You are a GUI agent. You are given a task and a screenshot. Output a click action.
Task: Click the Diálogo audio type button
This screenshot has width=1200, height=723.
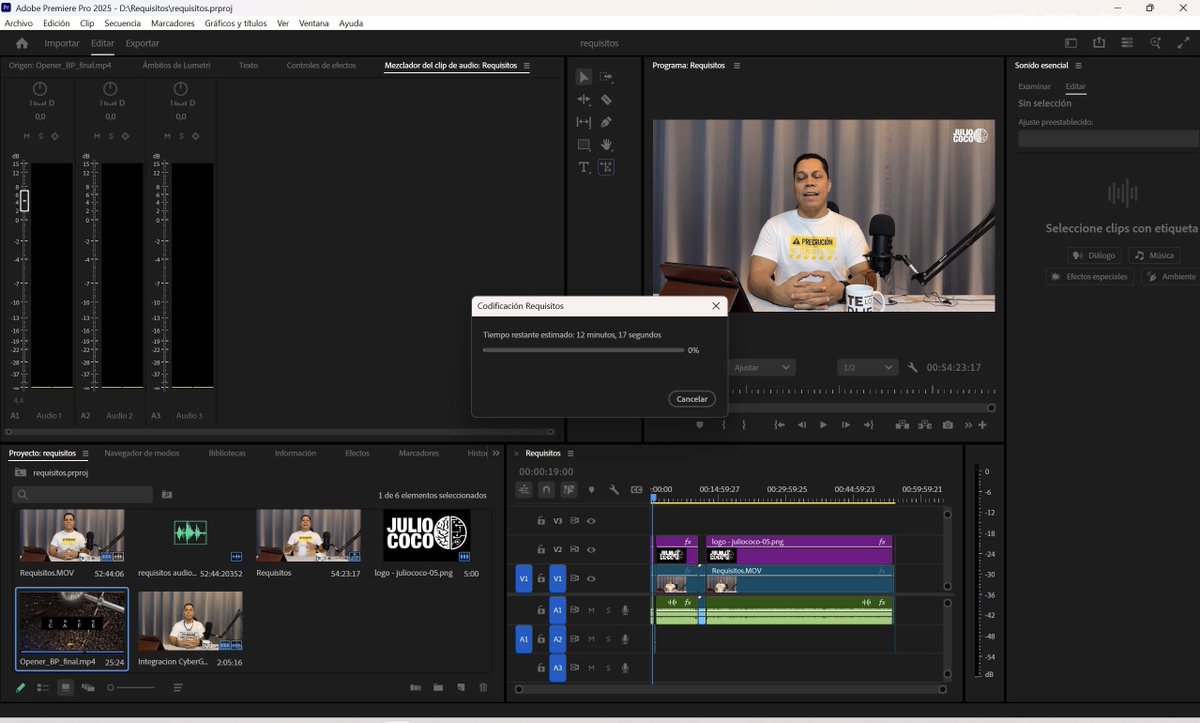click(1093, 255)
